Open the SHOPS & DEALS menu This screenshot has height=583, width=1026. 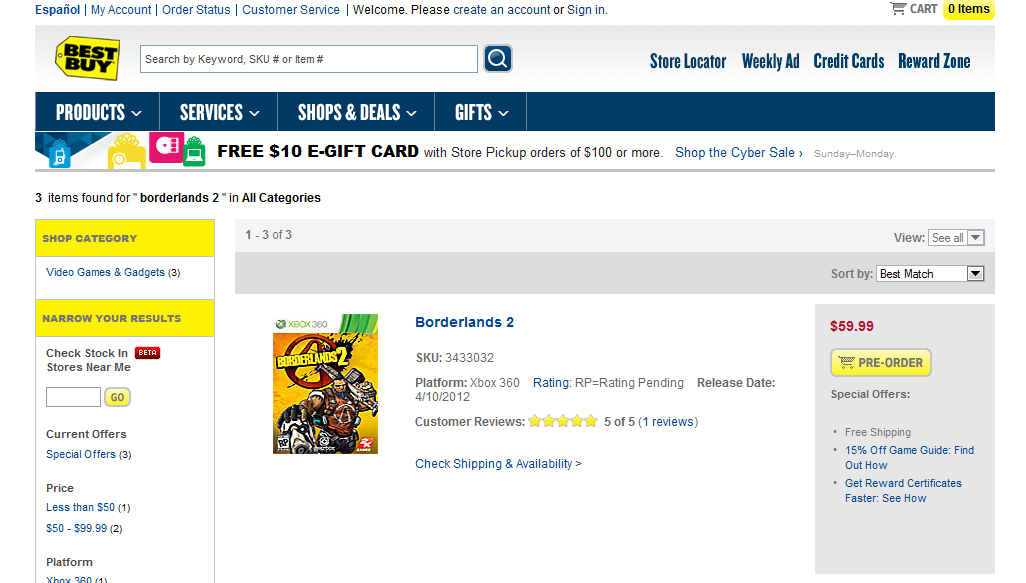tap(357, 113)
